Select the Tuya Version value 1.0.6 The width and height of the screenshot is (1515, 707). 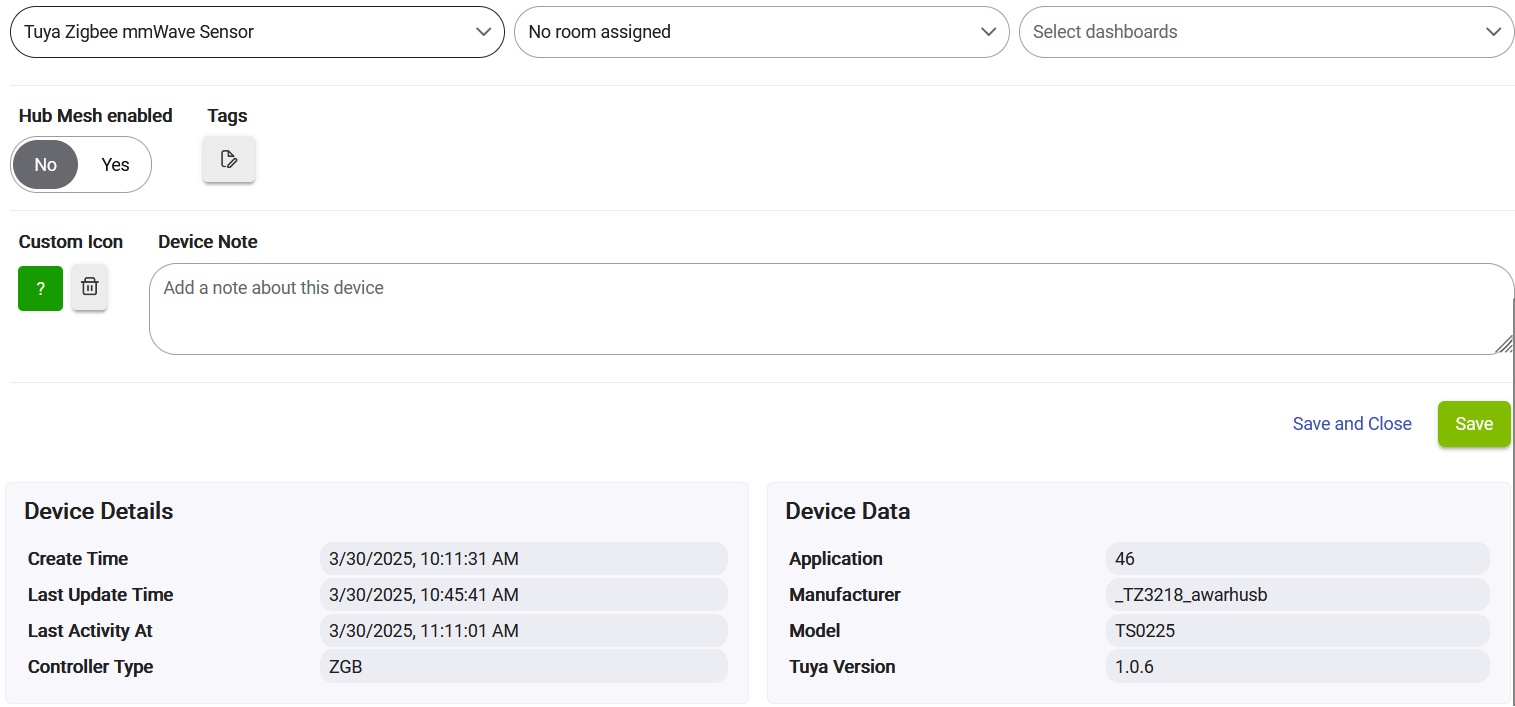(x=1298, y=667)
